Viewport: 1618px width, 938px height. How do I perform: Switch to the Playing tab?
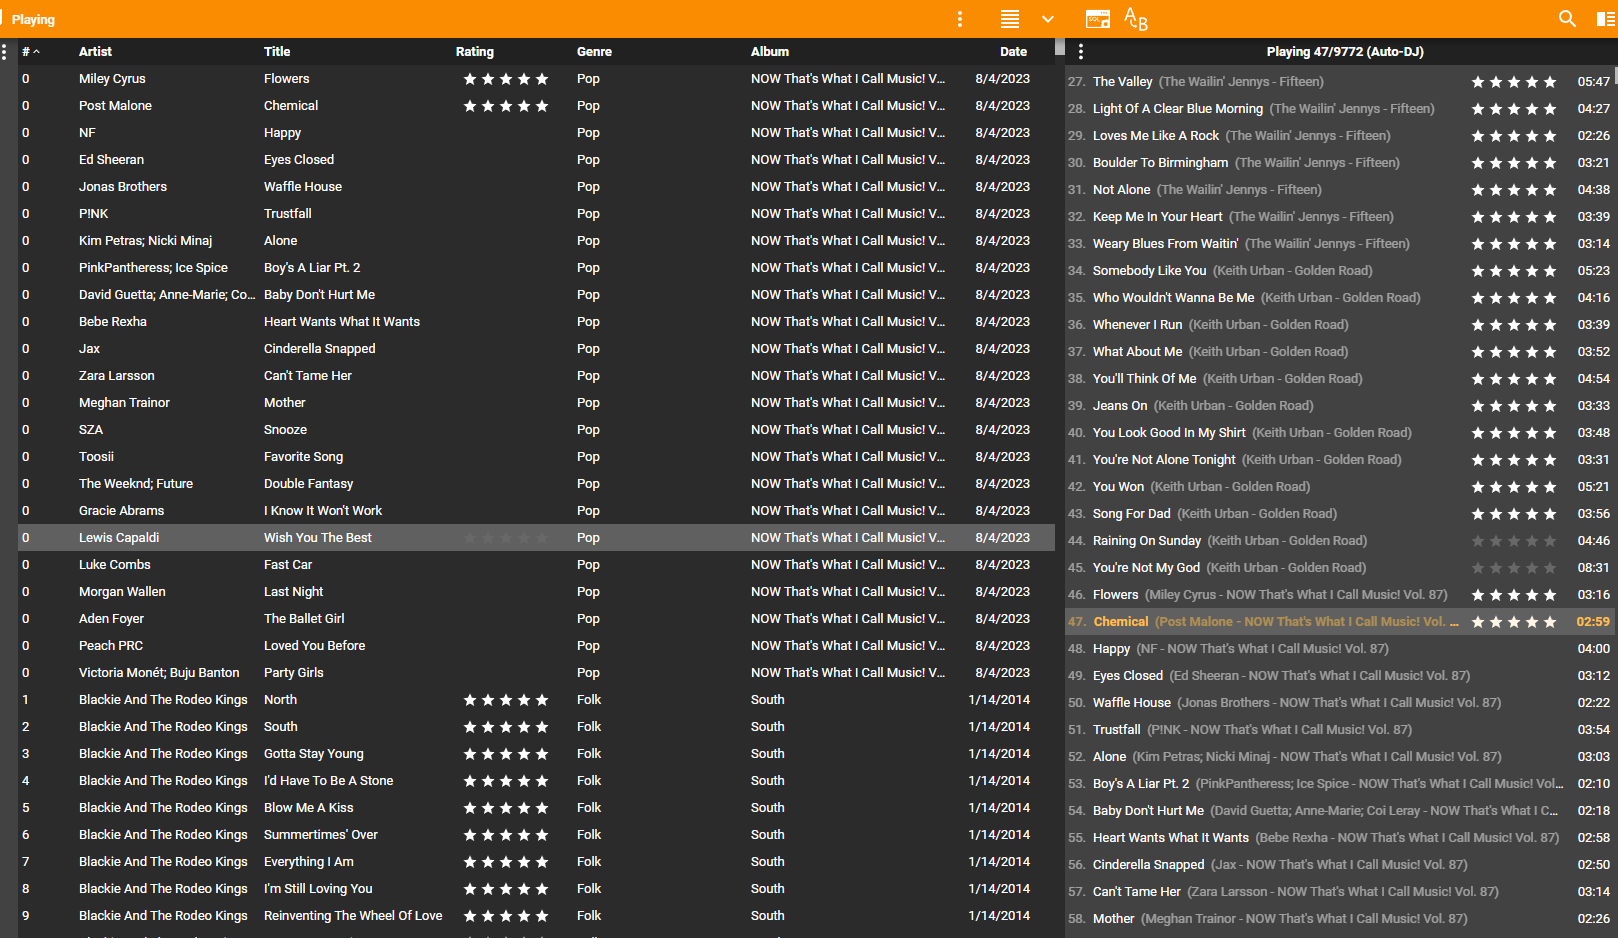point(33,19)
